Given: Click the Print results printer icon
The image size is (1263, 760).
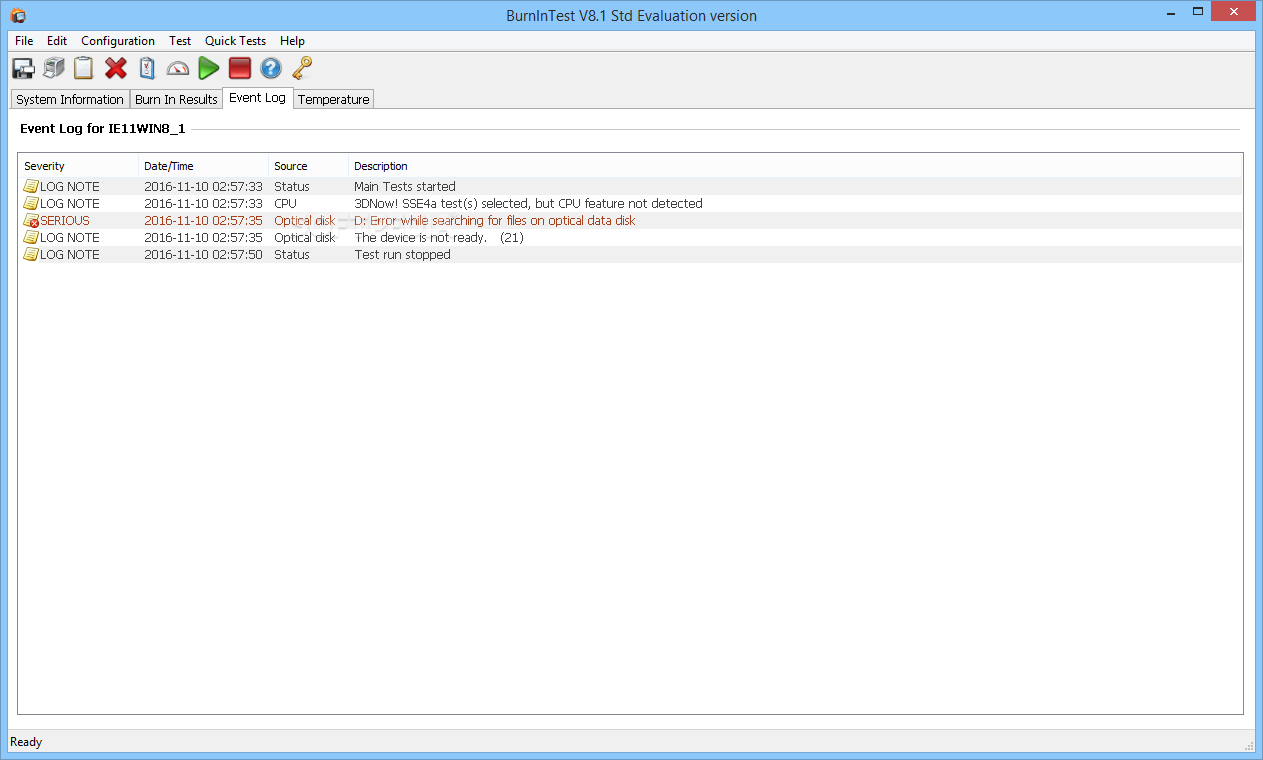Looking at the screenshot, I should click(x=54, y=68).
